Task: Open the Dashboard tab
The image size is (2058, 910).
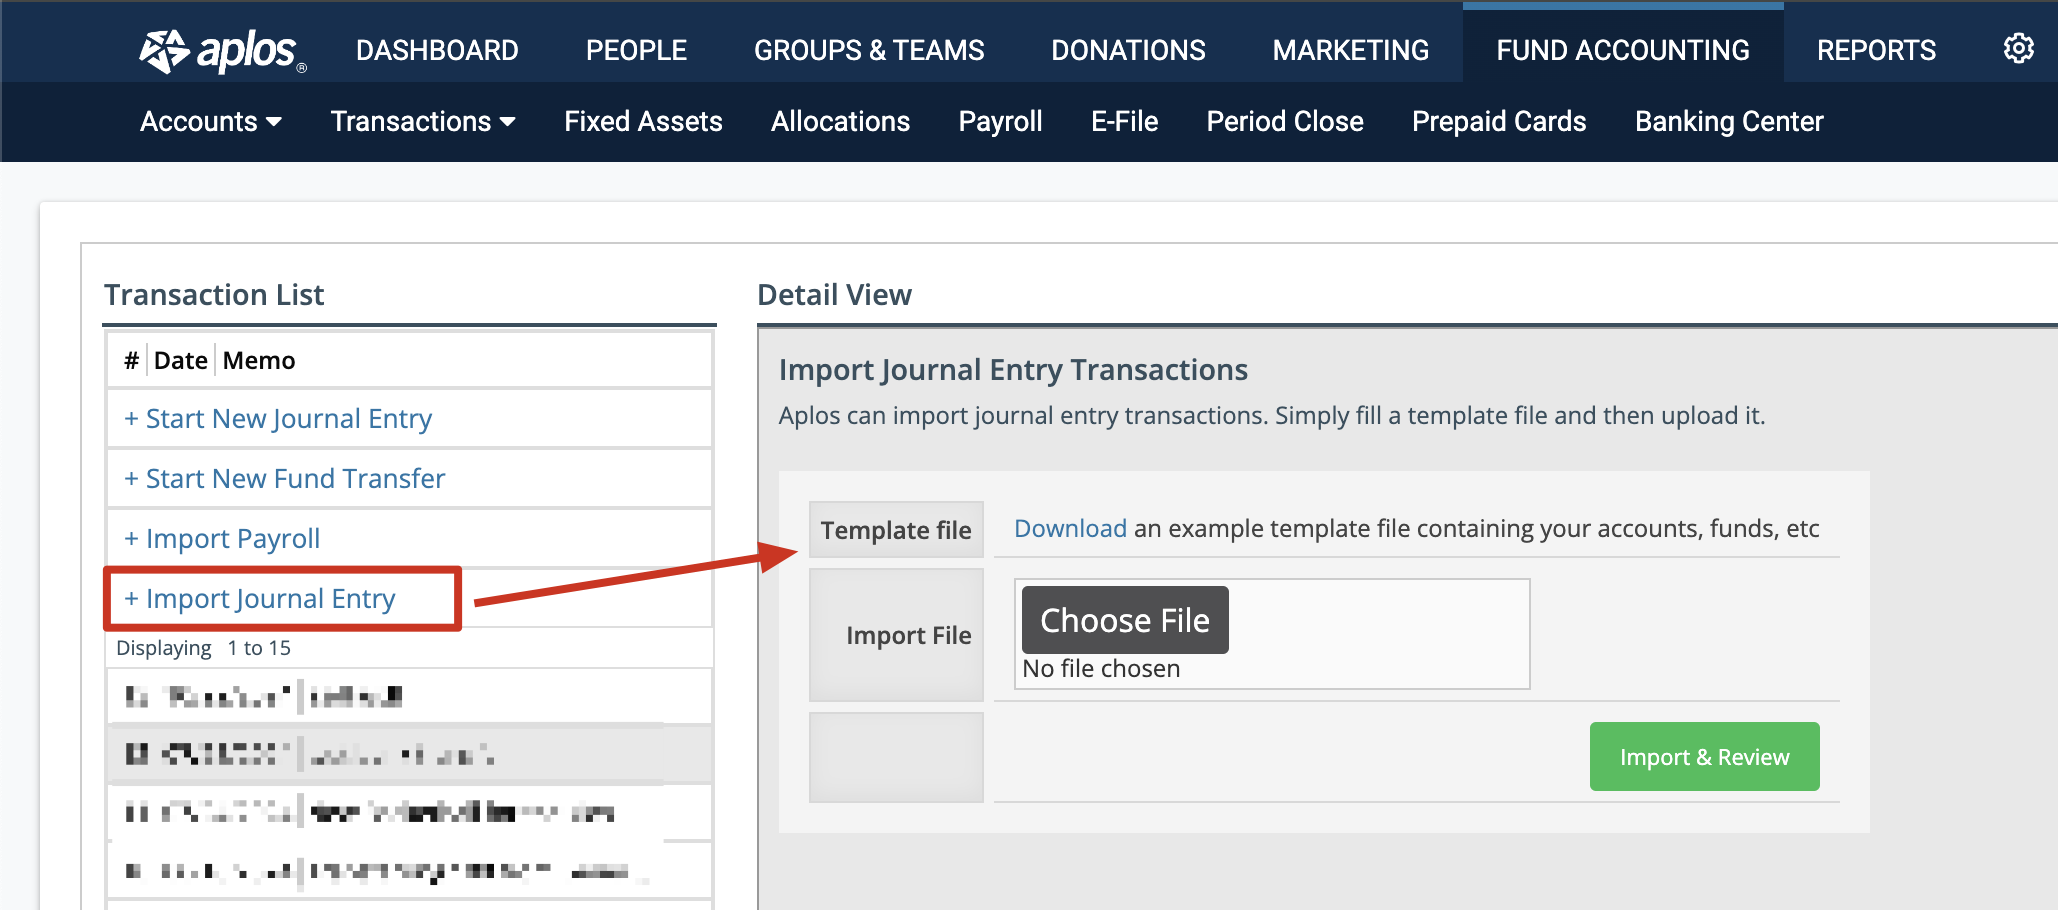Action: pyautogui.click(x=437, y=50)
